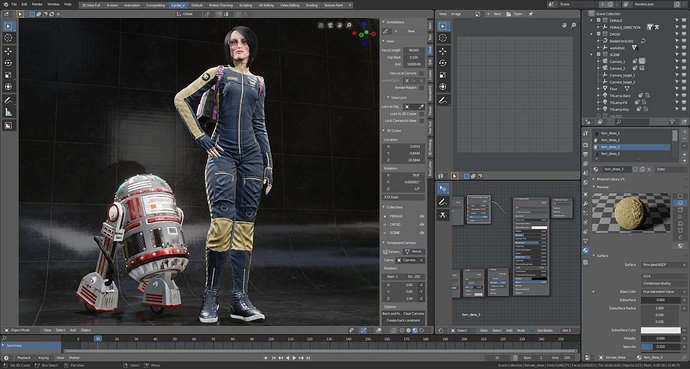Click the Camera_1 object icon in outliner
Screen dimensions: 690x369
(606, 62)
